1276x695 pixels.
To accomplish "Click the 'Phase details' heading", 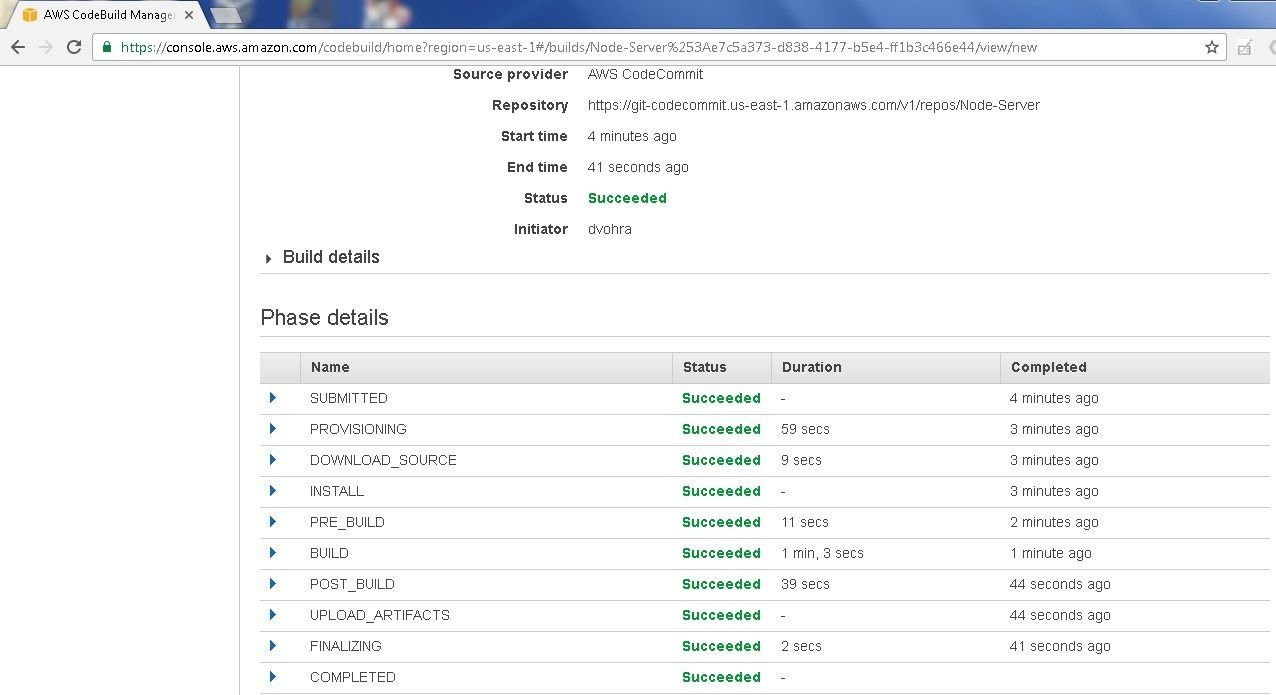I will (324, 318).
